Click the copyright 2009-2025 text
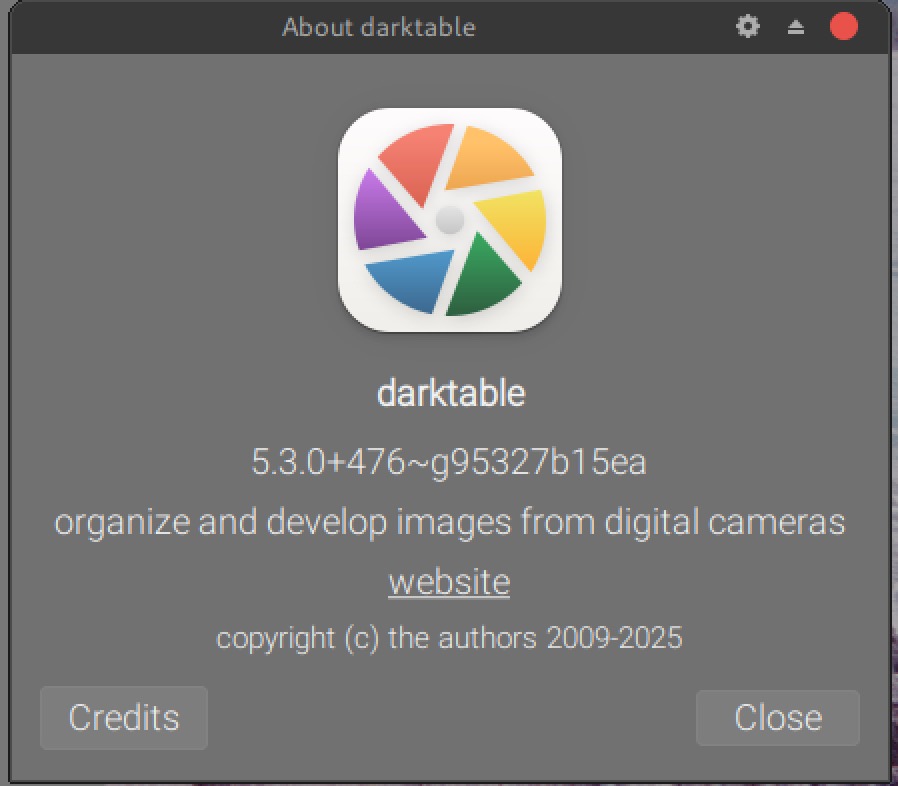 click(x=449, y=638)
